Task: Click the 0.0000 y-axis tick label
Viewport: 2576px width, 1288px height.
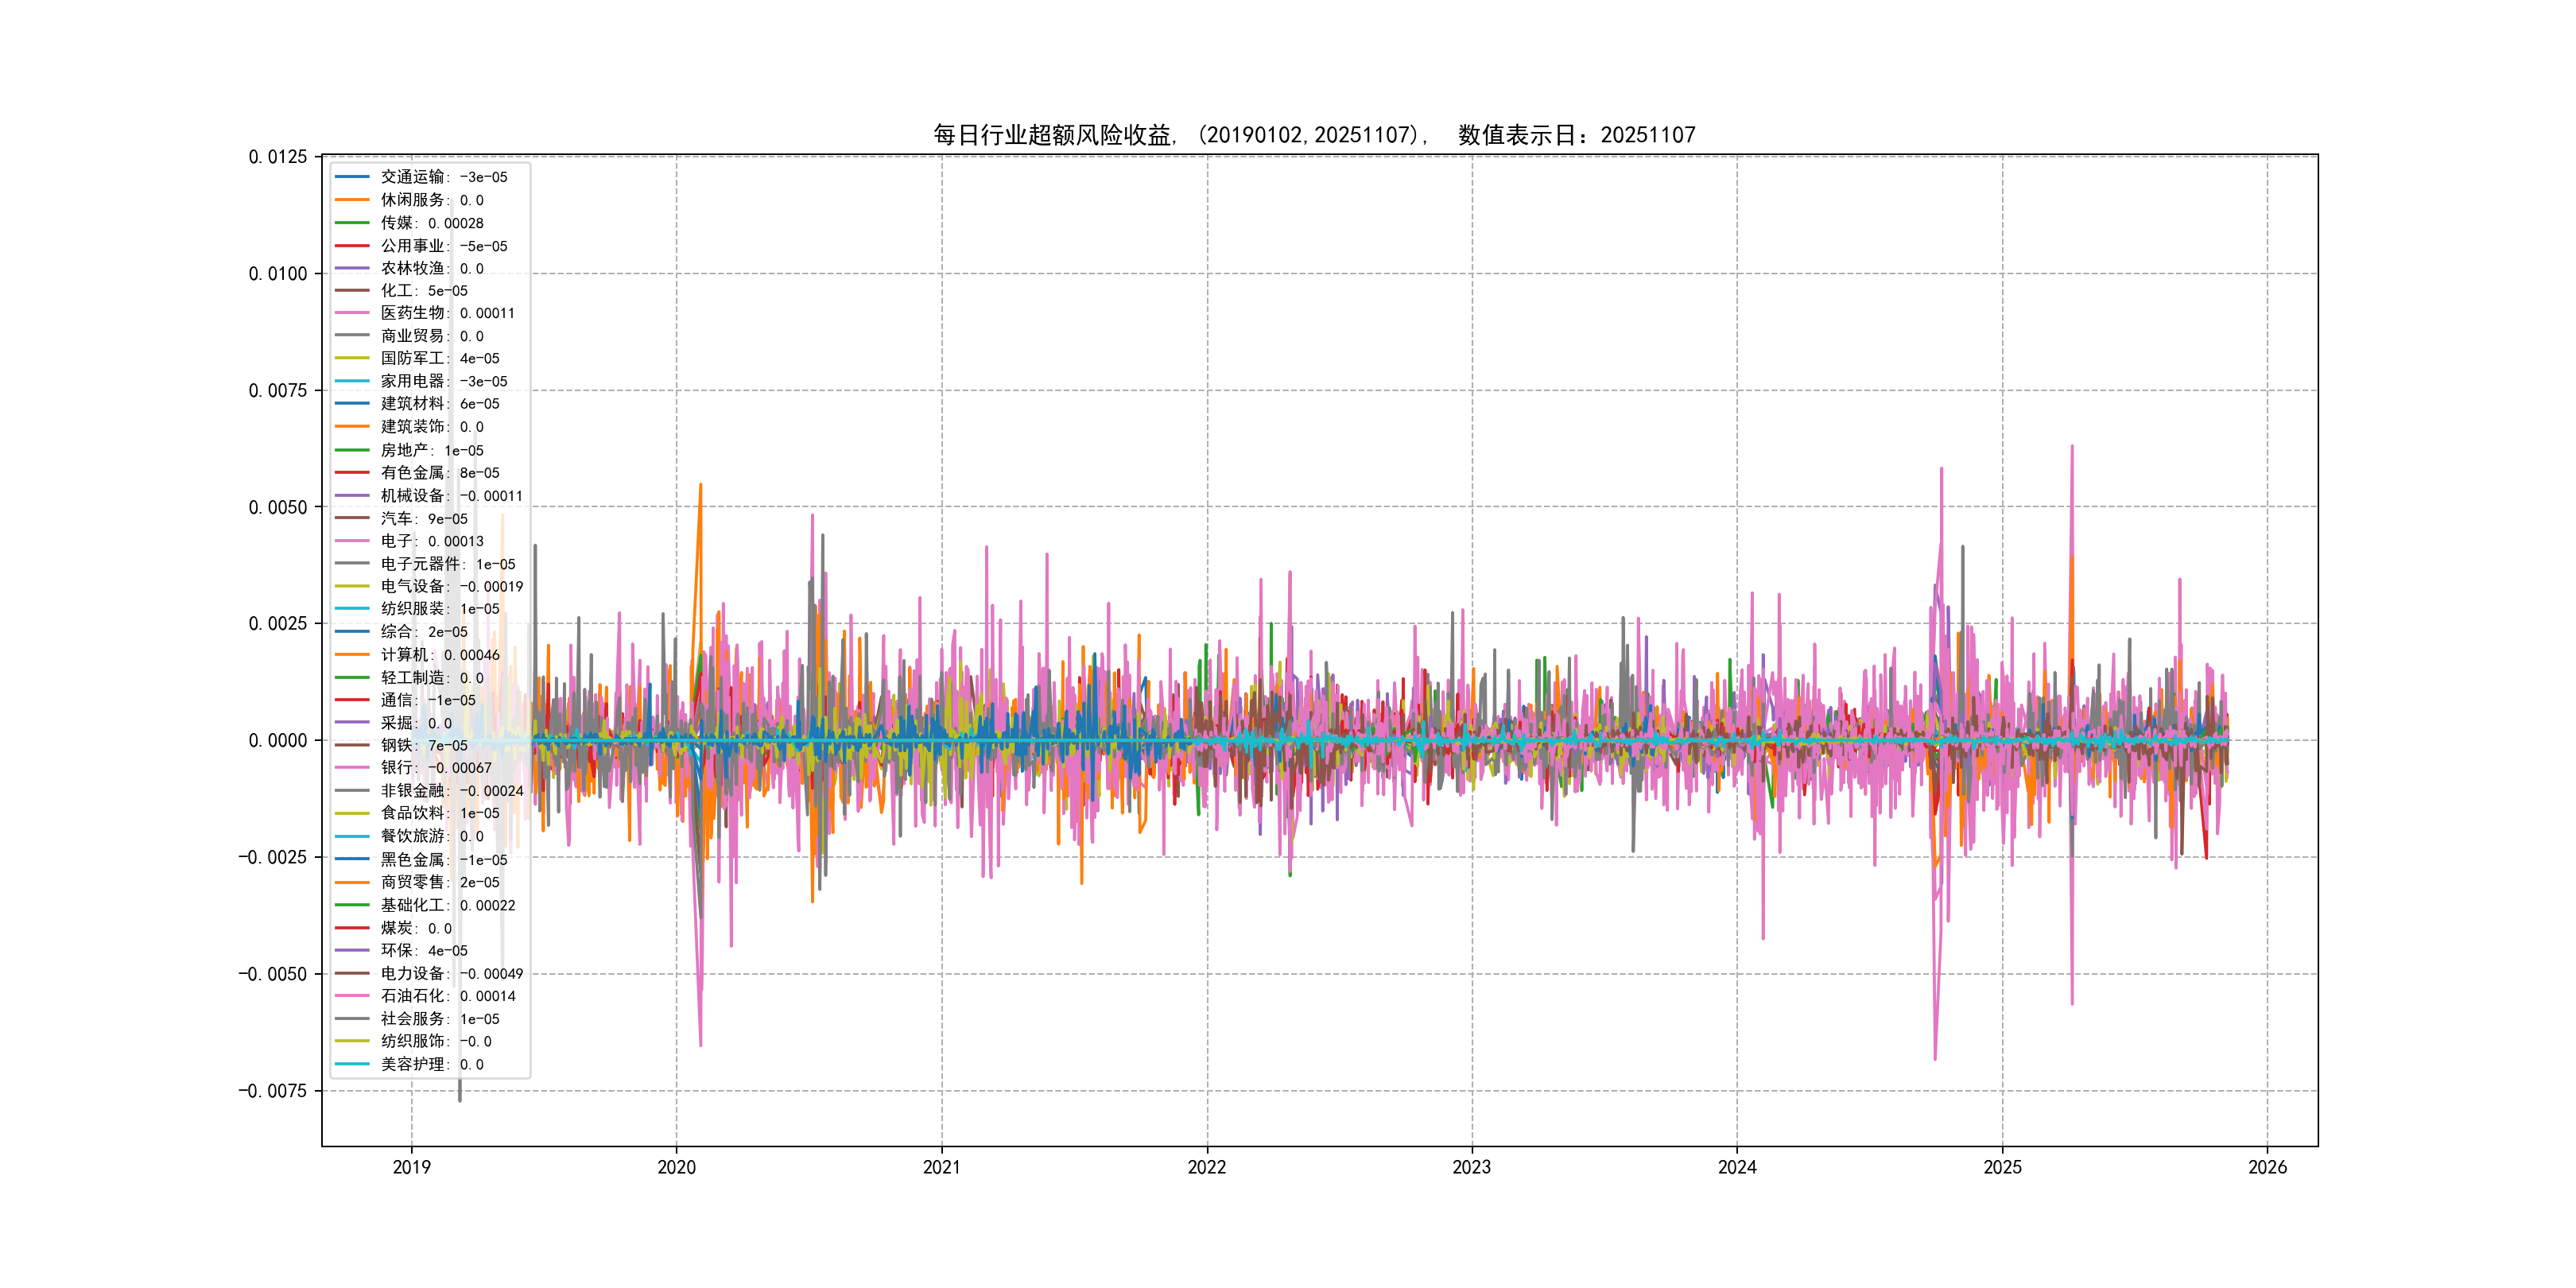Action: pyautogui.click(x=277, y=740)
